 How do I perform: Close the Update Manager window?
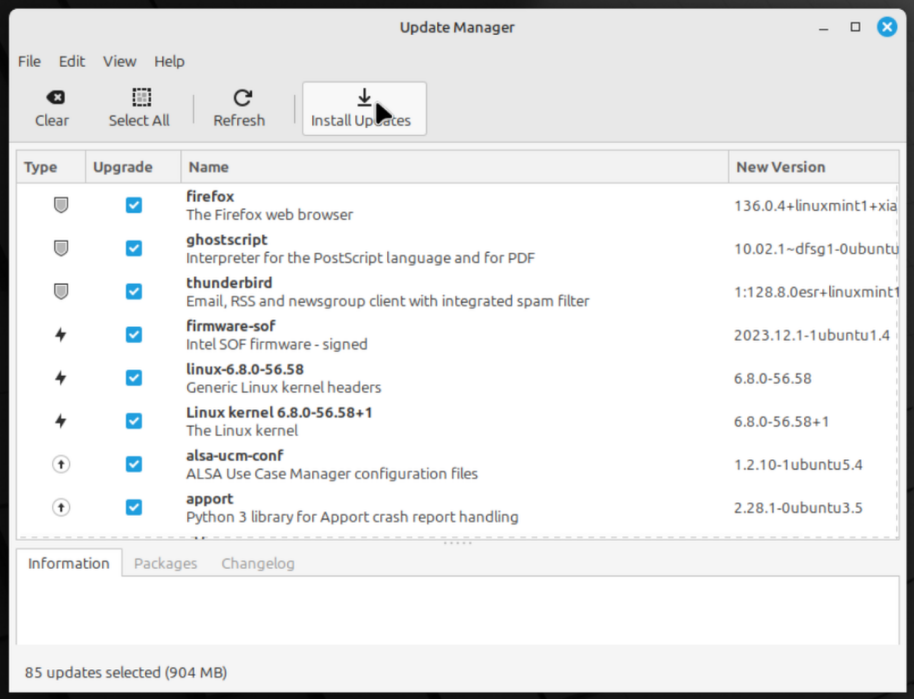point(887,27)
